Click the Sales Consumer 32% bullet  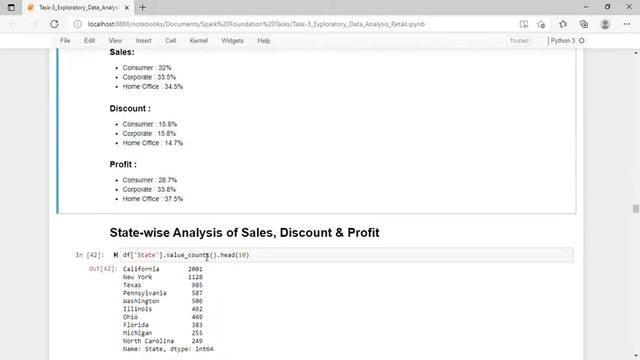click(x=147, y=68)
